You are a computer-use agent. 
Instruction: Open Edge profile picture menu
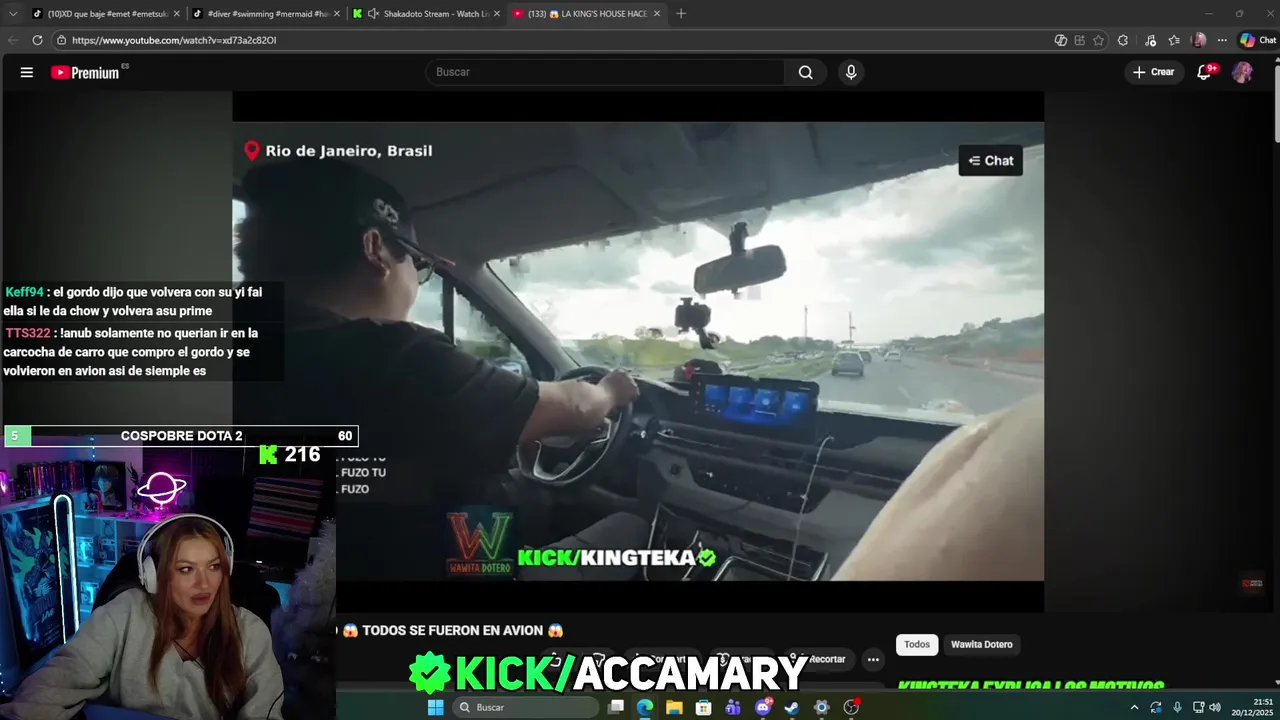[1199, 40]
